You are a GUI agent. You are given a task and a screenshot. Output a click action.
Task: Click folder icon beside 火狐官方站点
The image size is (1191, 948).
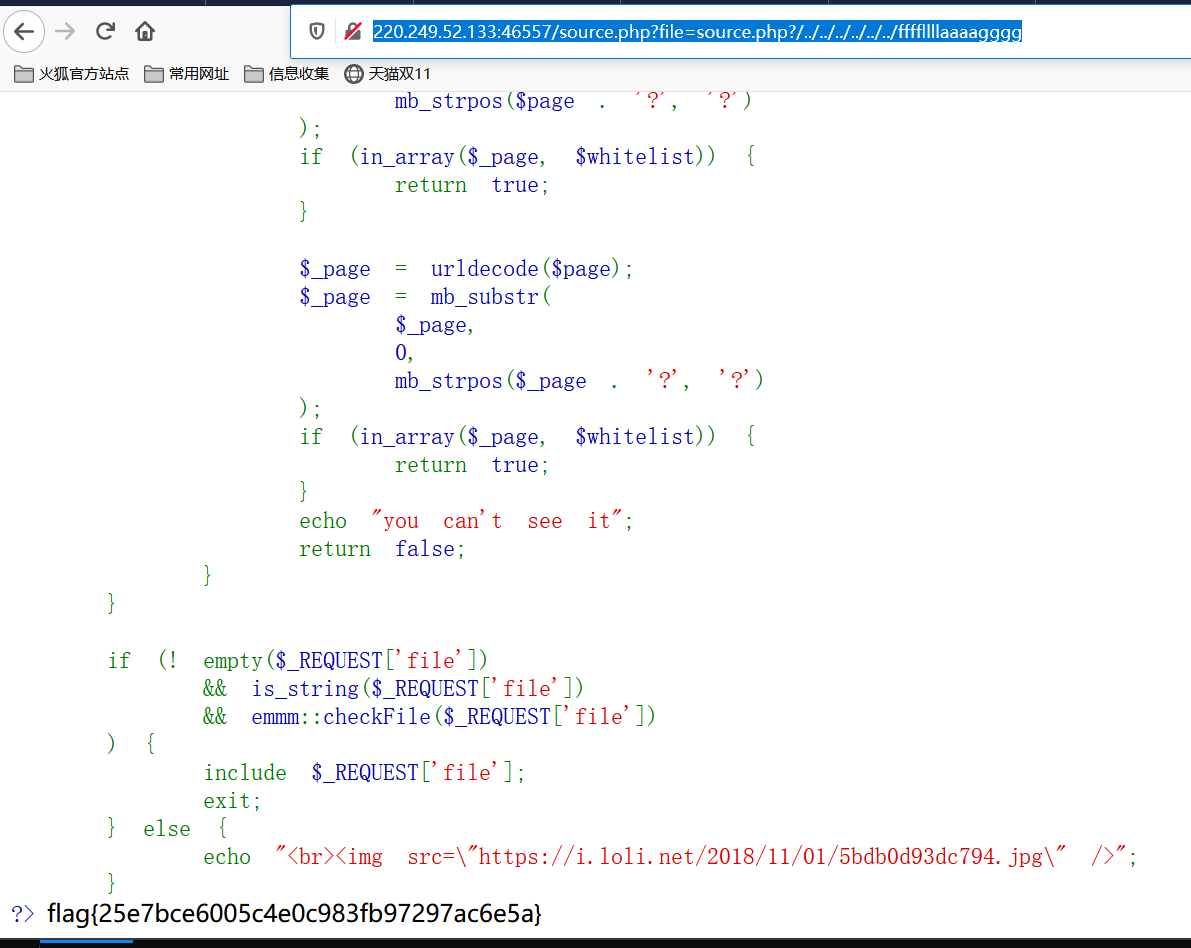(24, 74)
